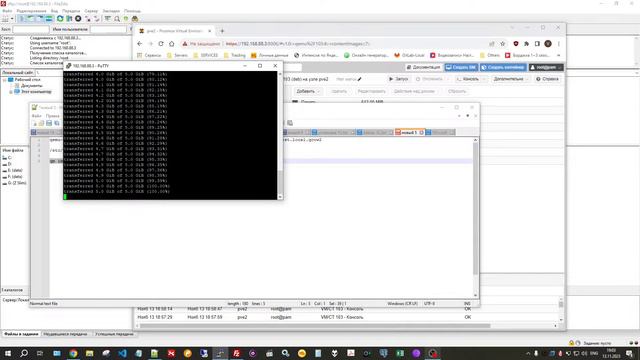Open Chrome profile avatar

pos(548,44)
